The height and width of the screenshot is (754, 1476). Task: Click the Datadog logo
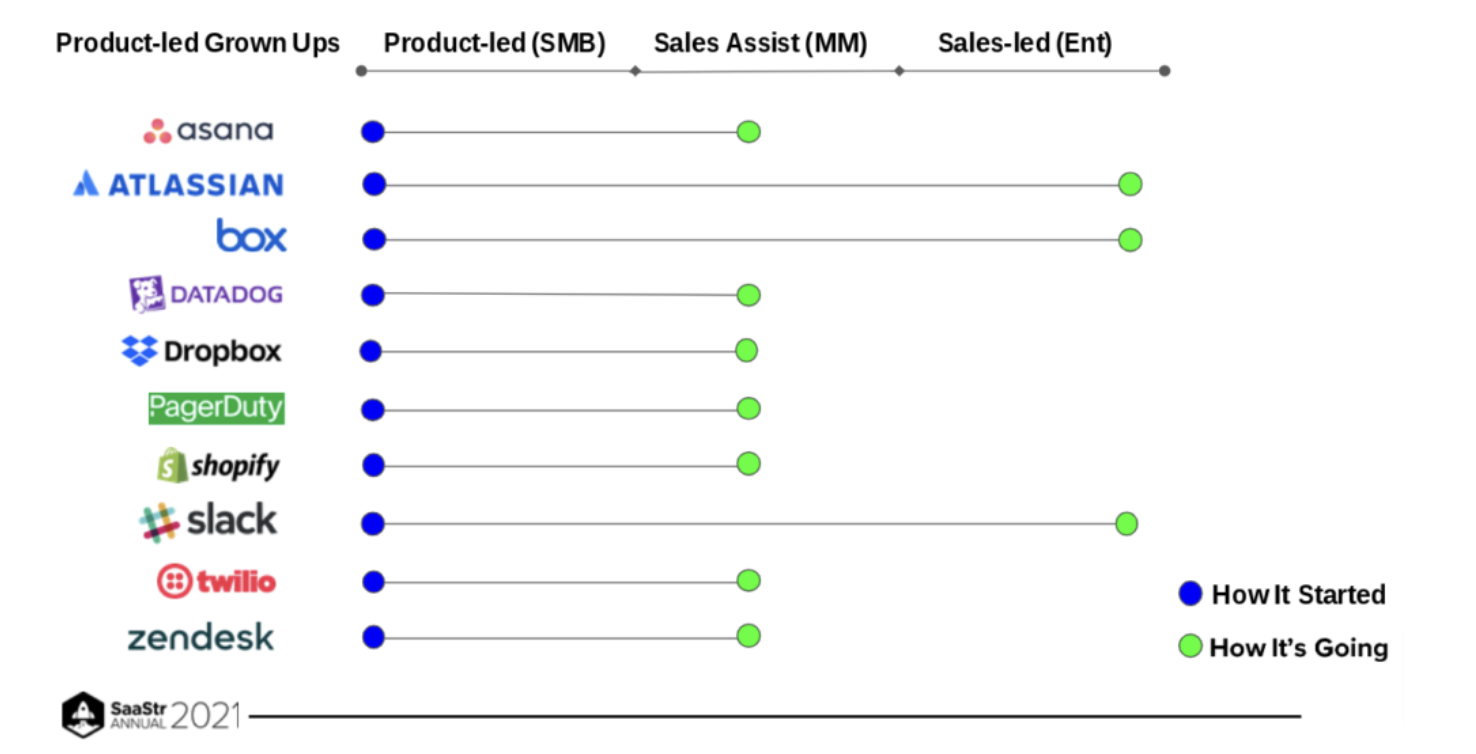tap(206, 294)
